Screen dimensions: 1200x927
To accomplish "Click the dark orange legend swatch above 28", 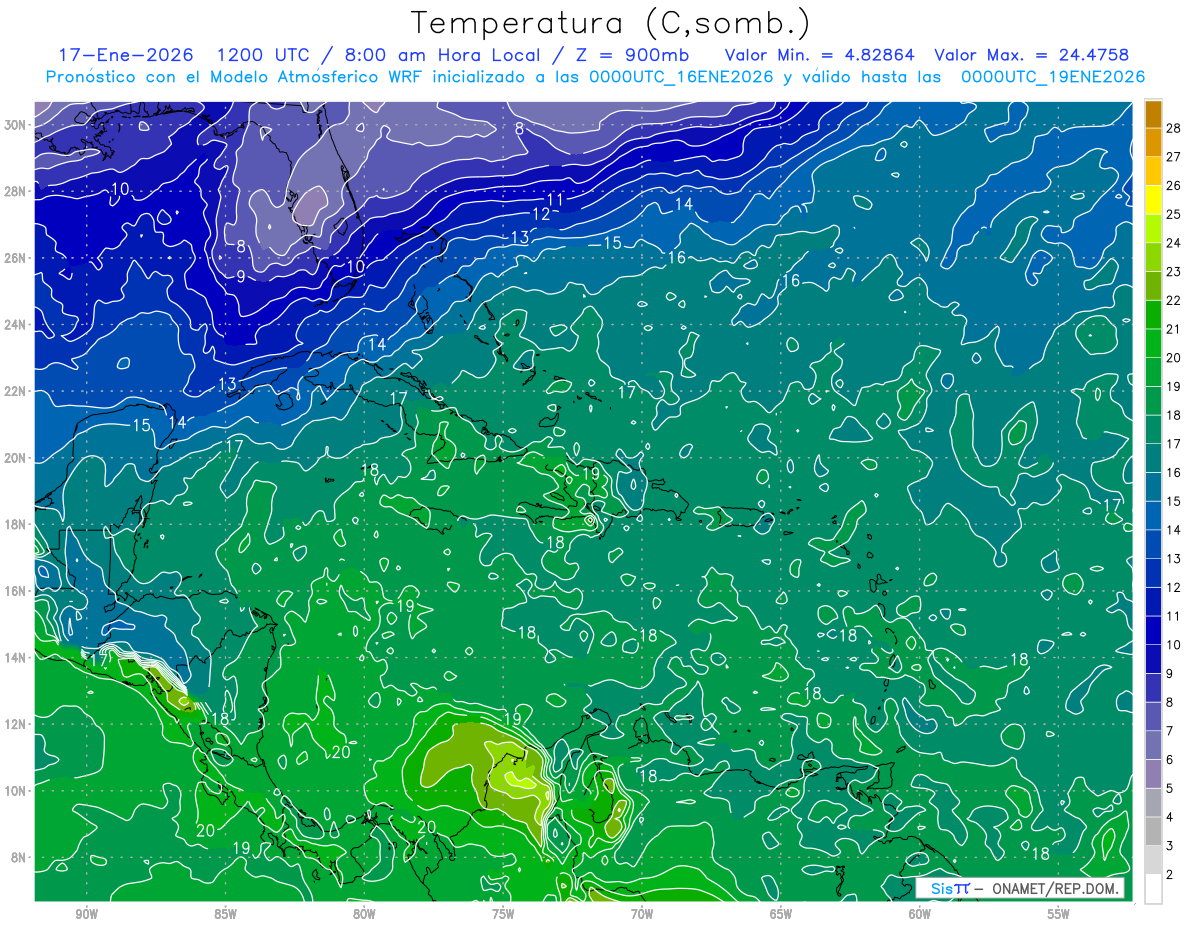I will point(1154,114).
